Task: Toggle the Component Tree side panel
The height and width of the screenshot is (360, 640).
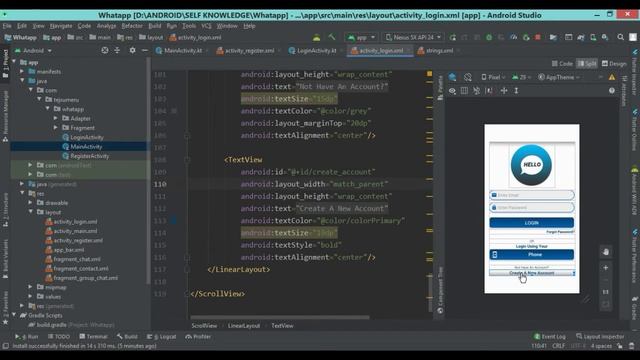Action: (440, 290)
